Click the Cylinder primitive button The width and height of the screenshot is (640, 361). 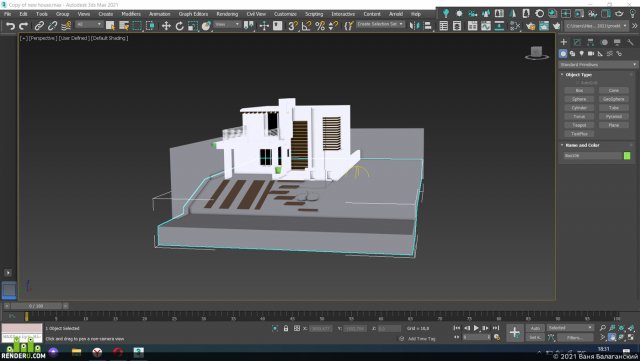(x=579, y=108)
